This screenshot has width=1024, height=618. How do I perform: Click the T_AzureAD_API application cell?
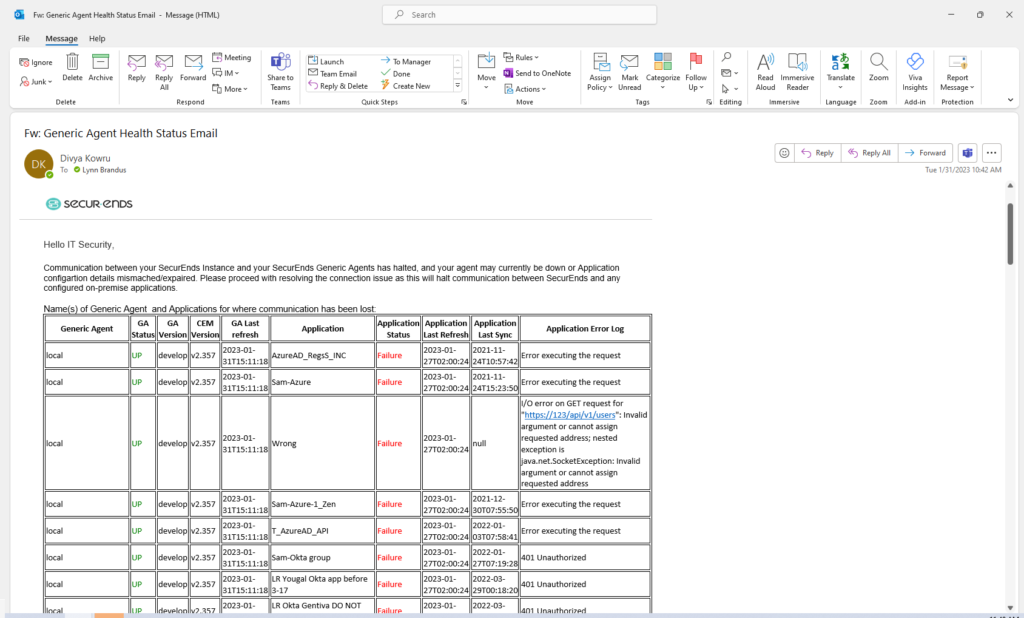click(x=323, y=530)
